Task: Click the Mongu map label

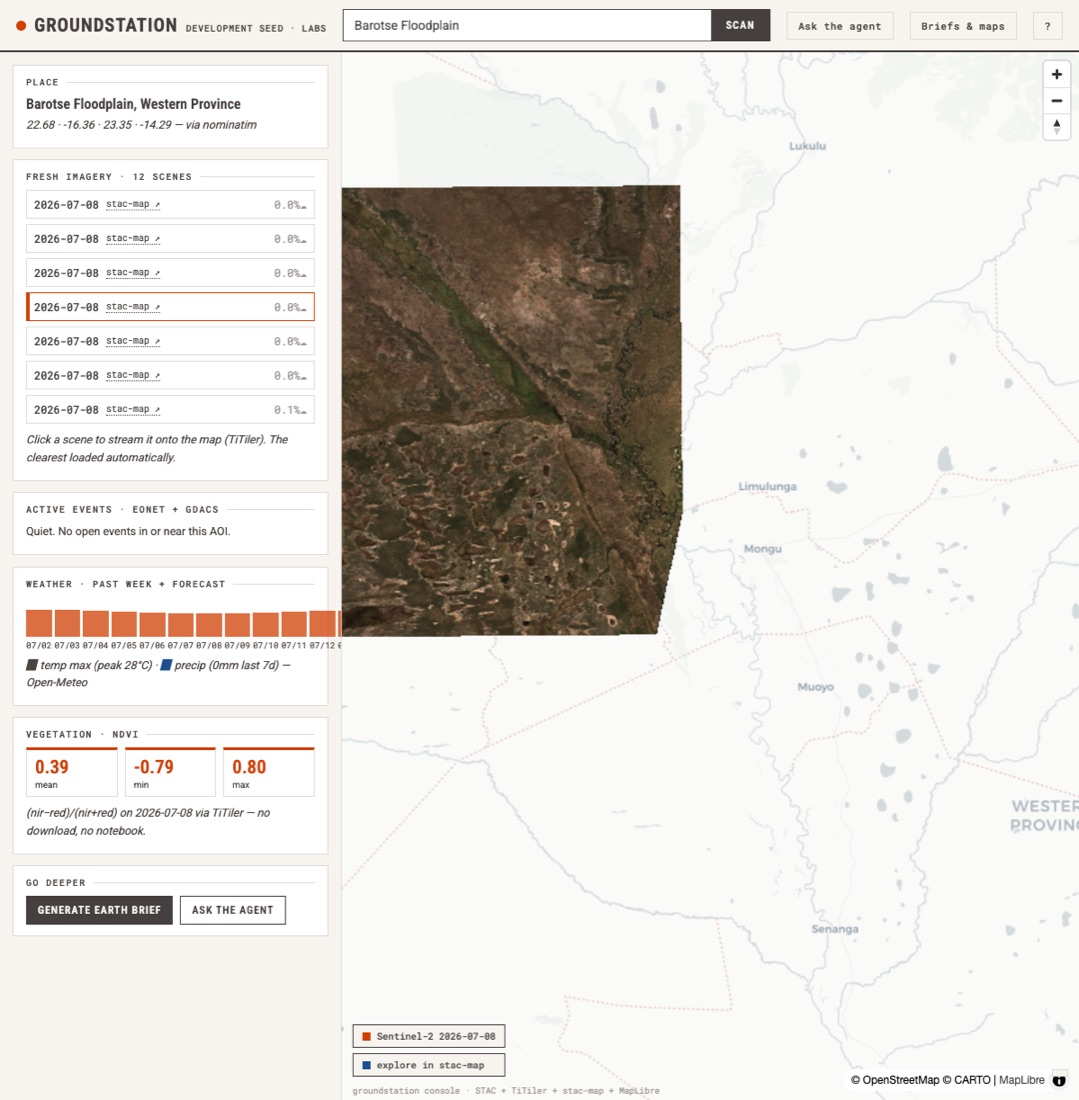Action: click(x=763, y=549)
